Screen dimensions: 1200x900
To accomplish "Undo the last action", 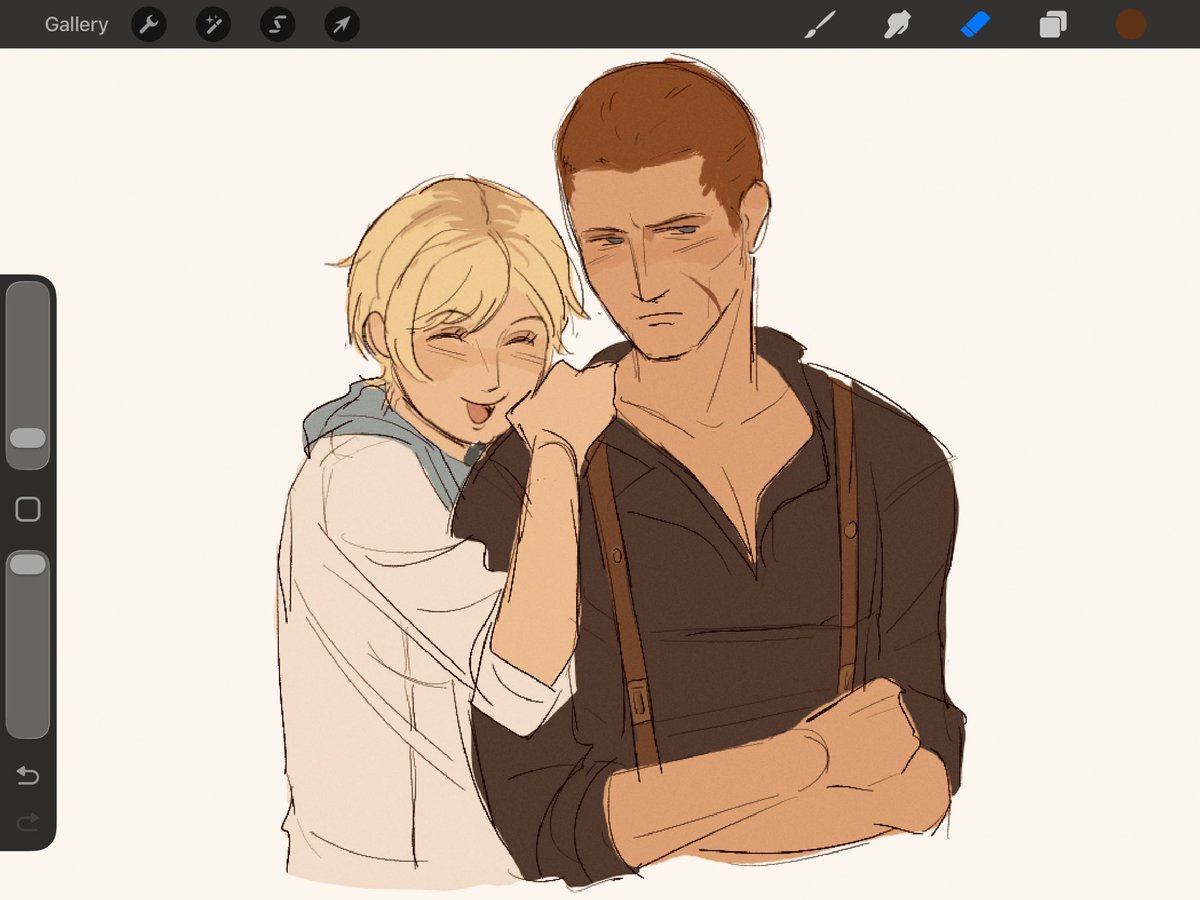I will [x=28, y=776].
